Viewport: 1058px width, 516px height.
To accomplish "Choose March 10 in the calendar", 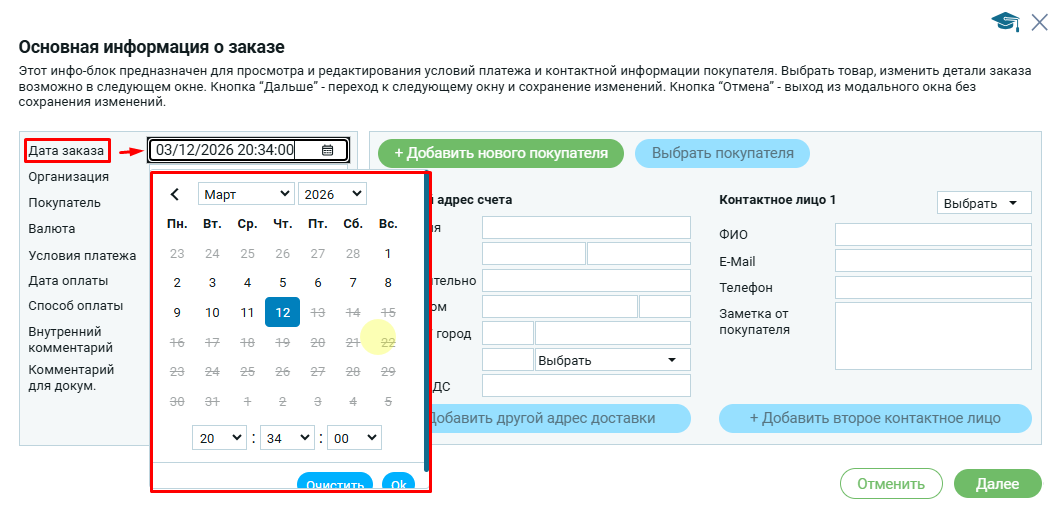I will 212,312.
